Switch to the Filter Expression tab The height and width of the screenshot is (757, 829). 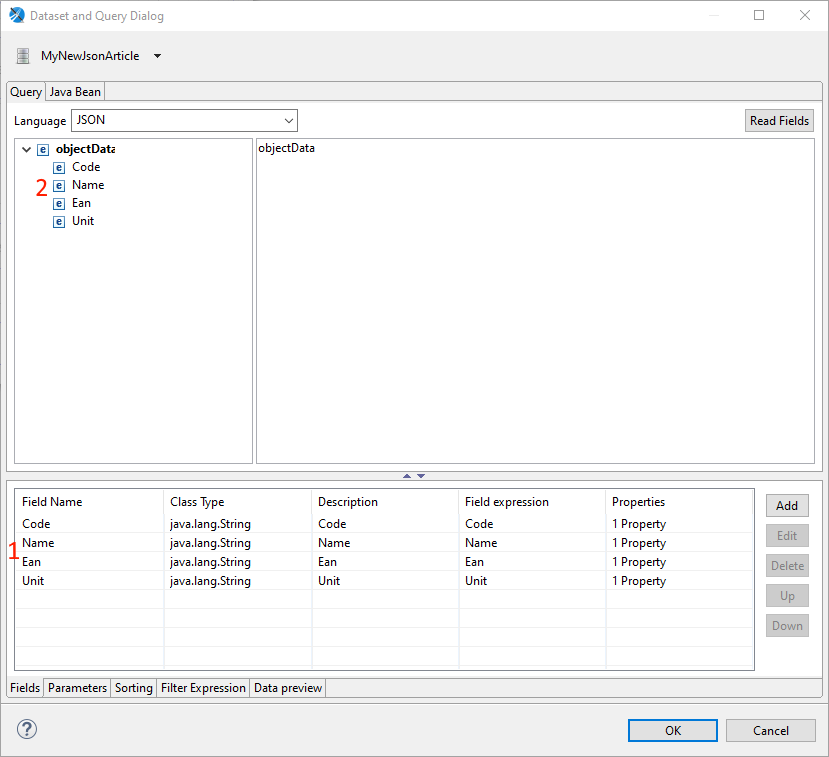tap(203, 688)
